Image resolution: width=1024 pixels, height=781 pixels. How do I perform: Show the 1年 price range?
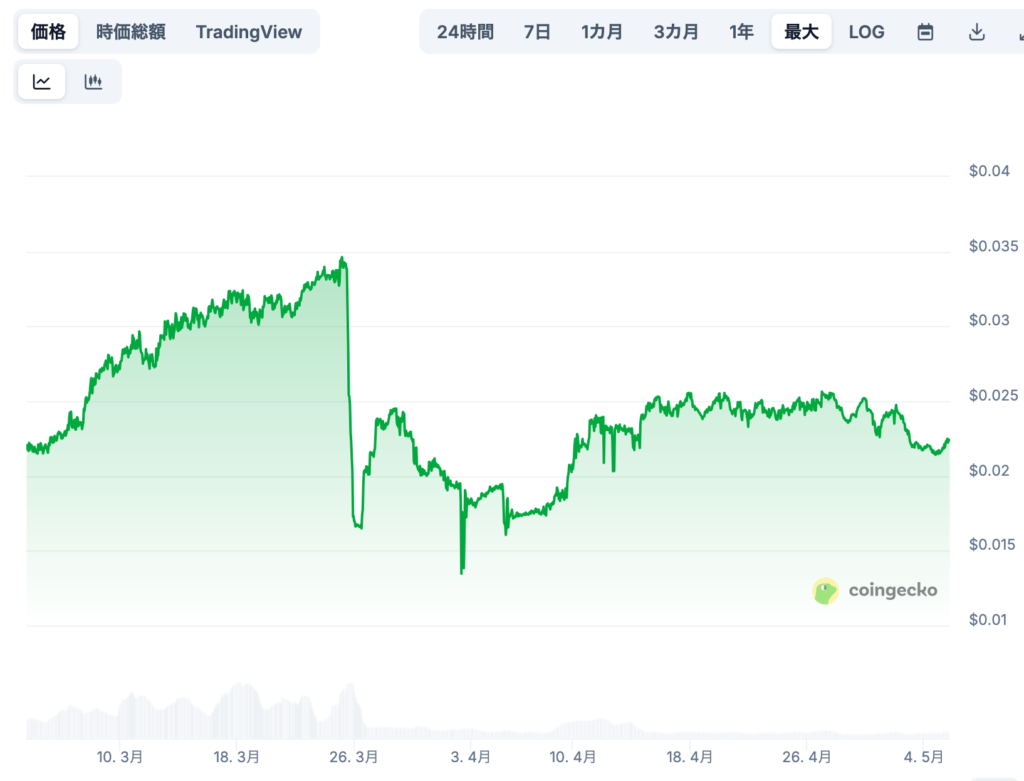(x=741, y=32)
